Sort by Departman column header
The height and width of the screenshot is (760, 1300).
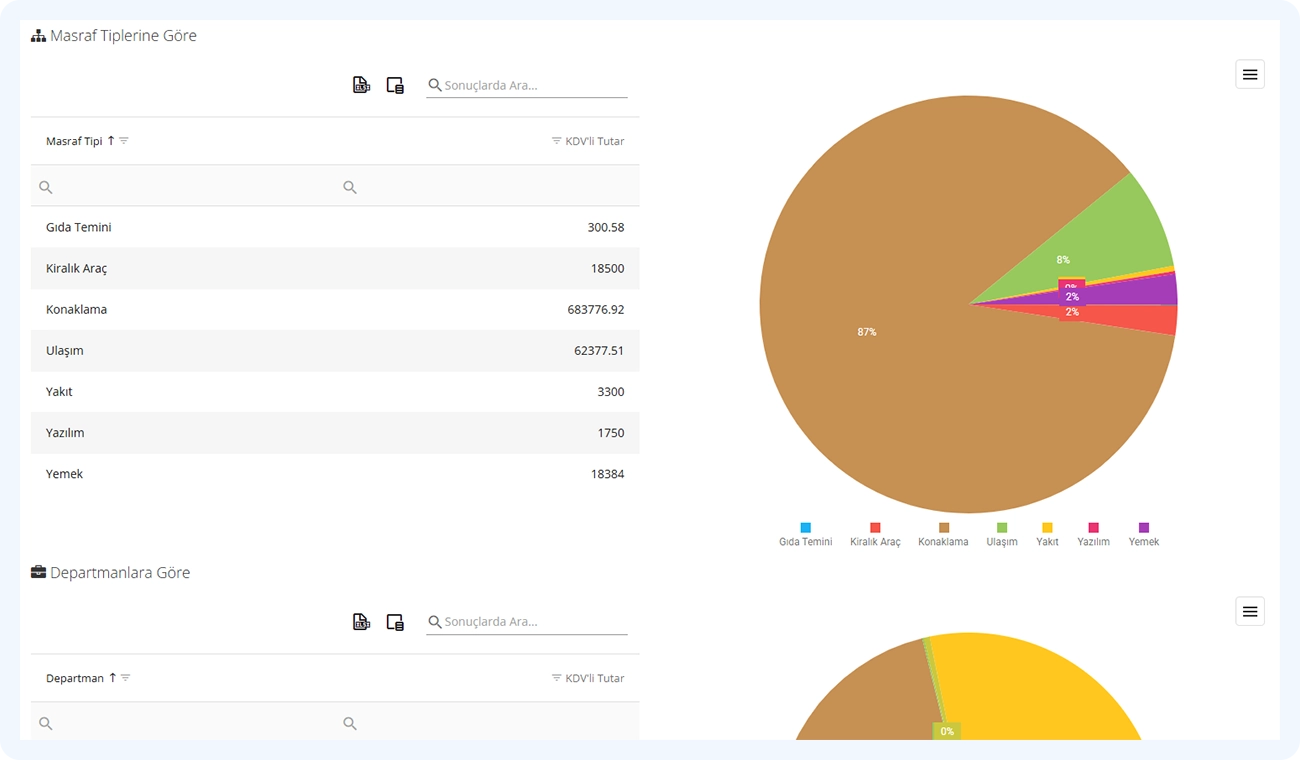[x=75, y=678]
